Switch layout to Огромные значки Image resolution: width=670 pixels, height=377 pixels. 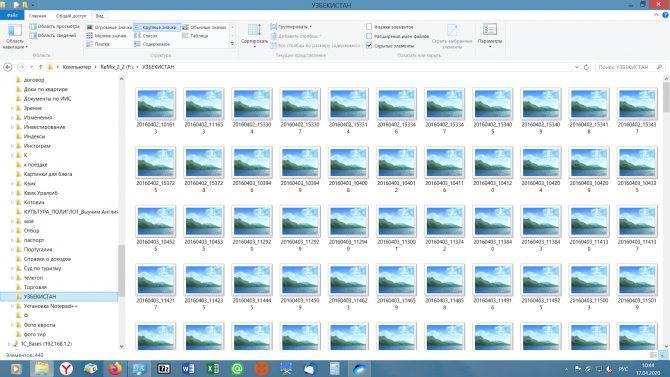point(109,27)
